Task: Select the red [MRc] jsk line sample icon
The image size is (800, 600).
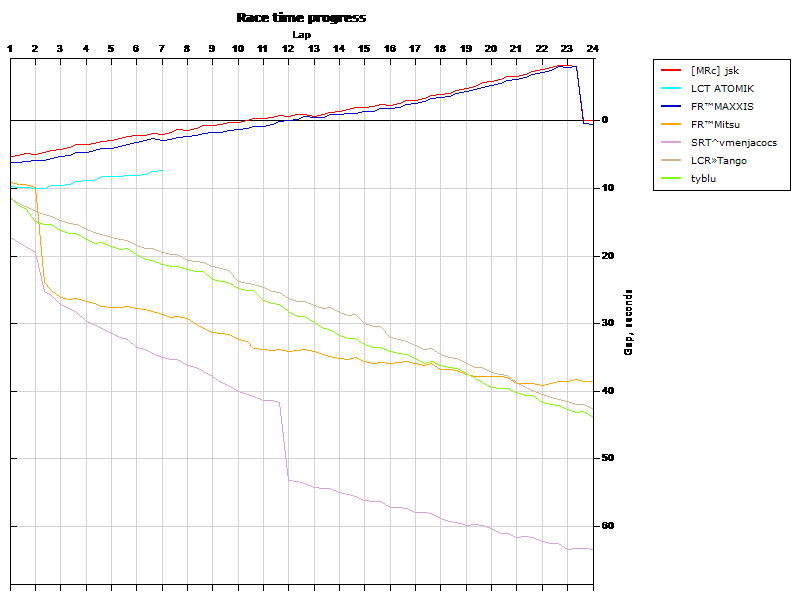Action: [x=669, y=70]
